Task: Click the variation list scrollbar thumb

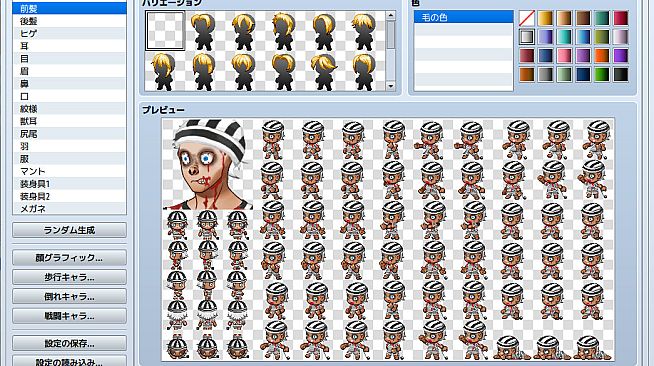Action: pyautogui.click(x=390, y=35)
